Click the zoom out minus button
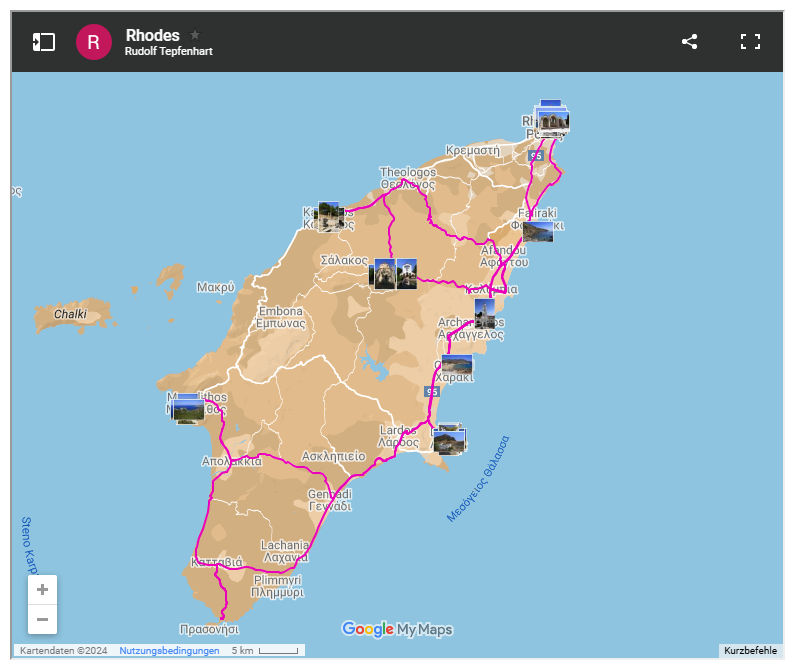This screenshot has height=671, width=795. coord(42,620)
